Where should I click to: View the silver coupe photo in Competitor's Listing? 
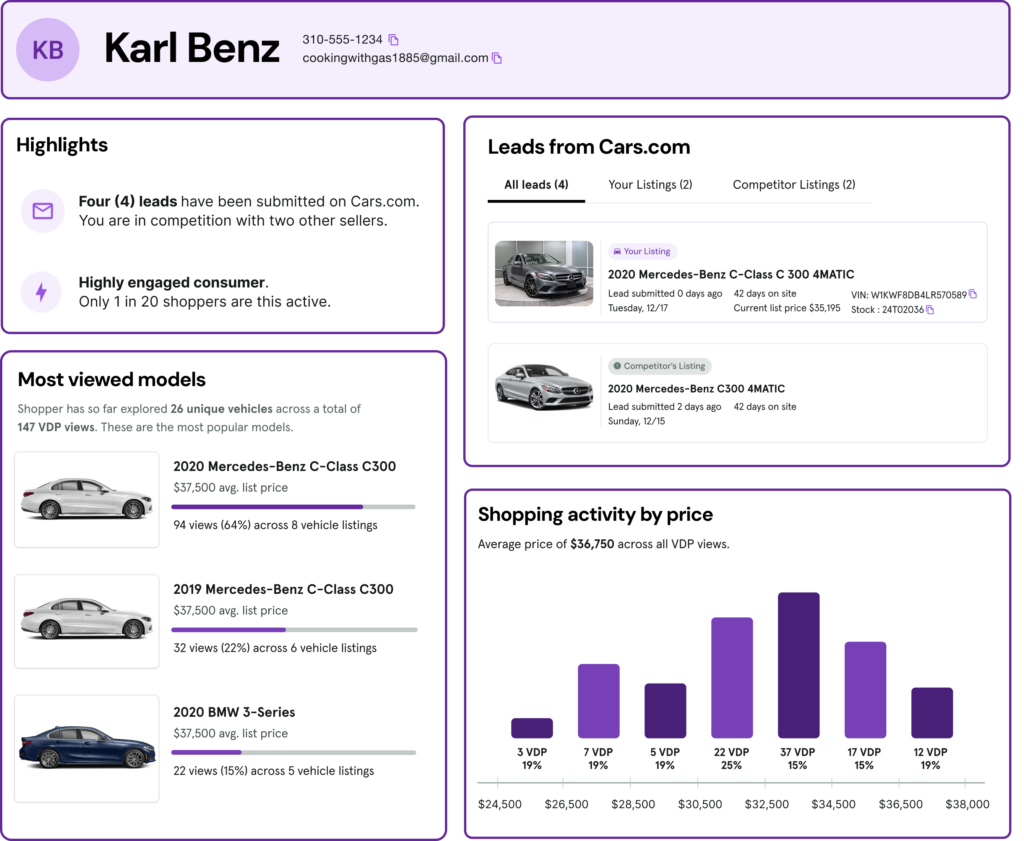click(544, 387)
